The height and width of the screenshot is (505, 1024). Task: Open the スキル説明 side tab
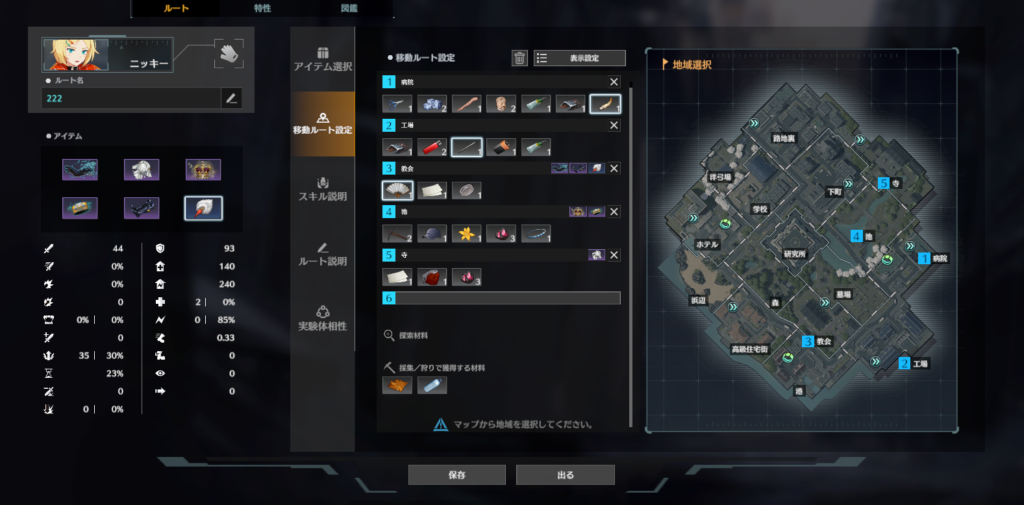click(x=323, y=189)
